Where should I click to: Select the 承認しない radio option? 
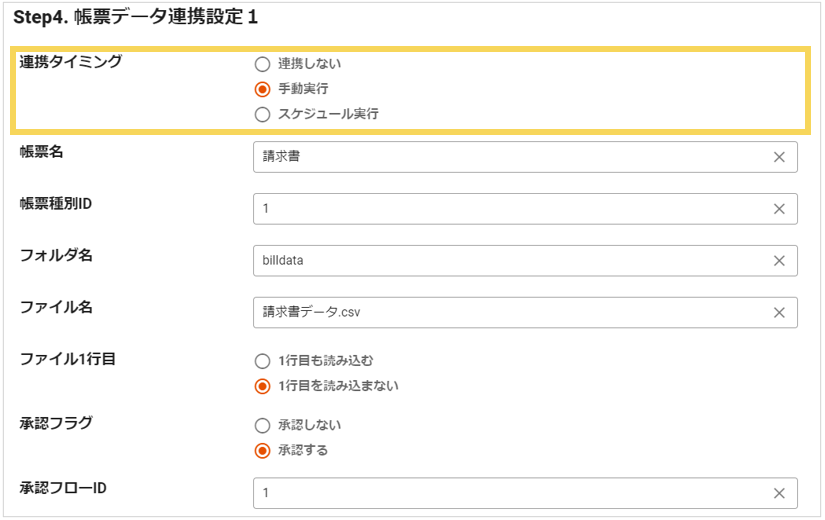(x=263, y=425)
